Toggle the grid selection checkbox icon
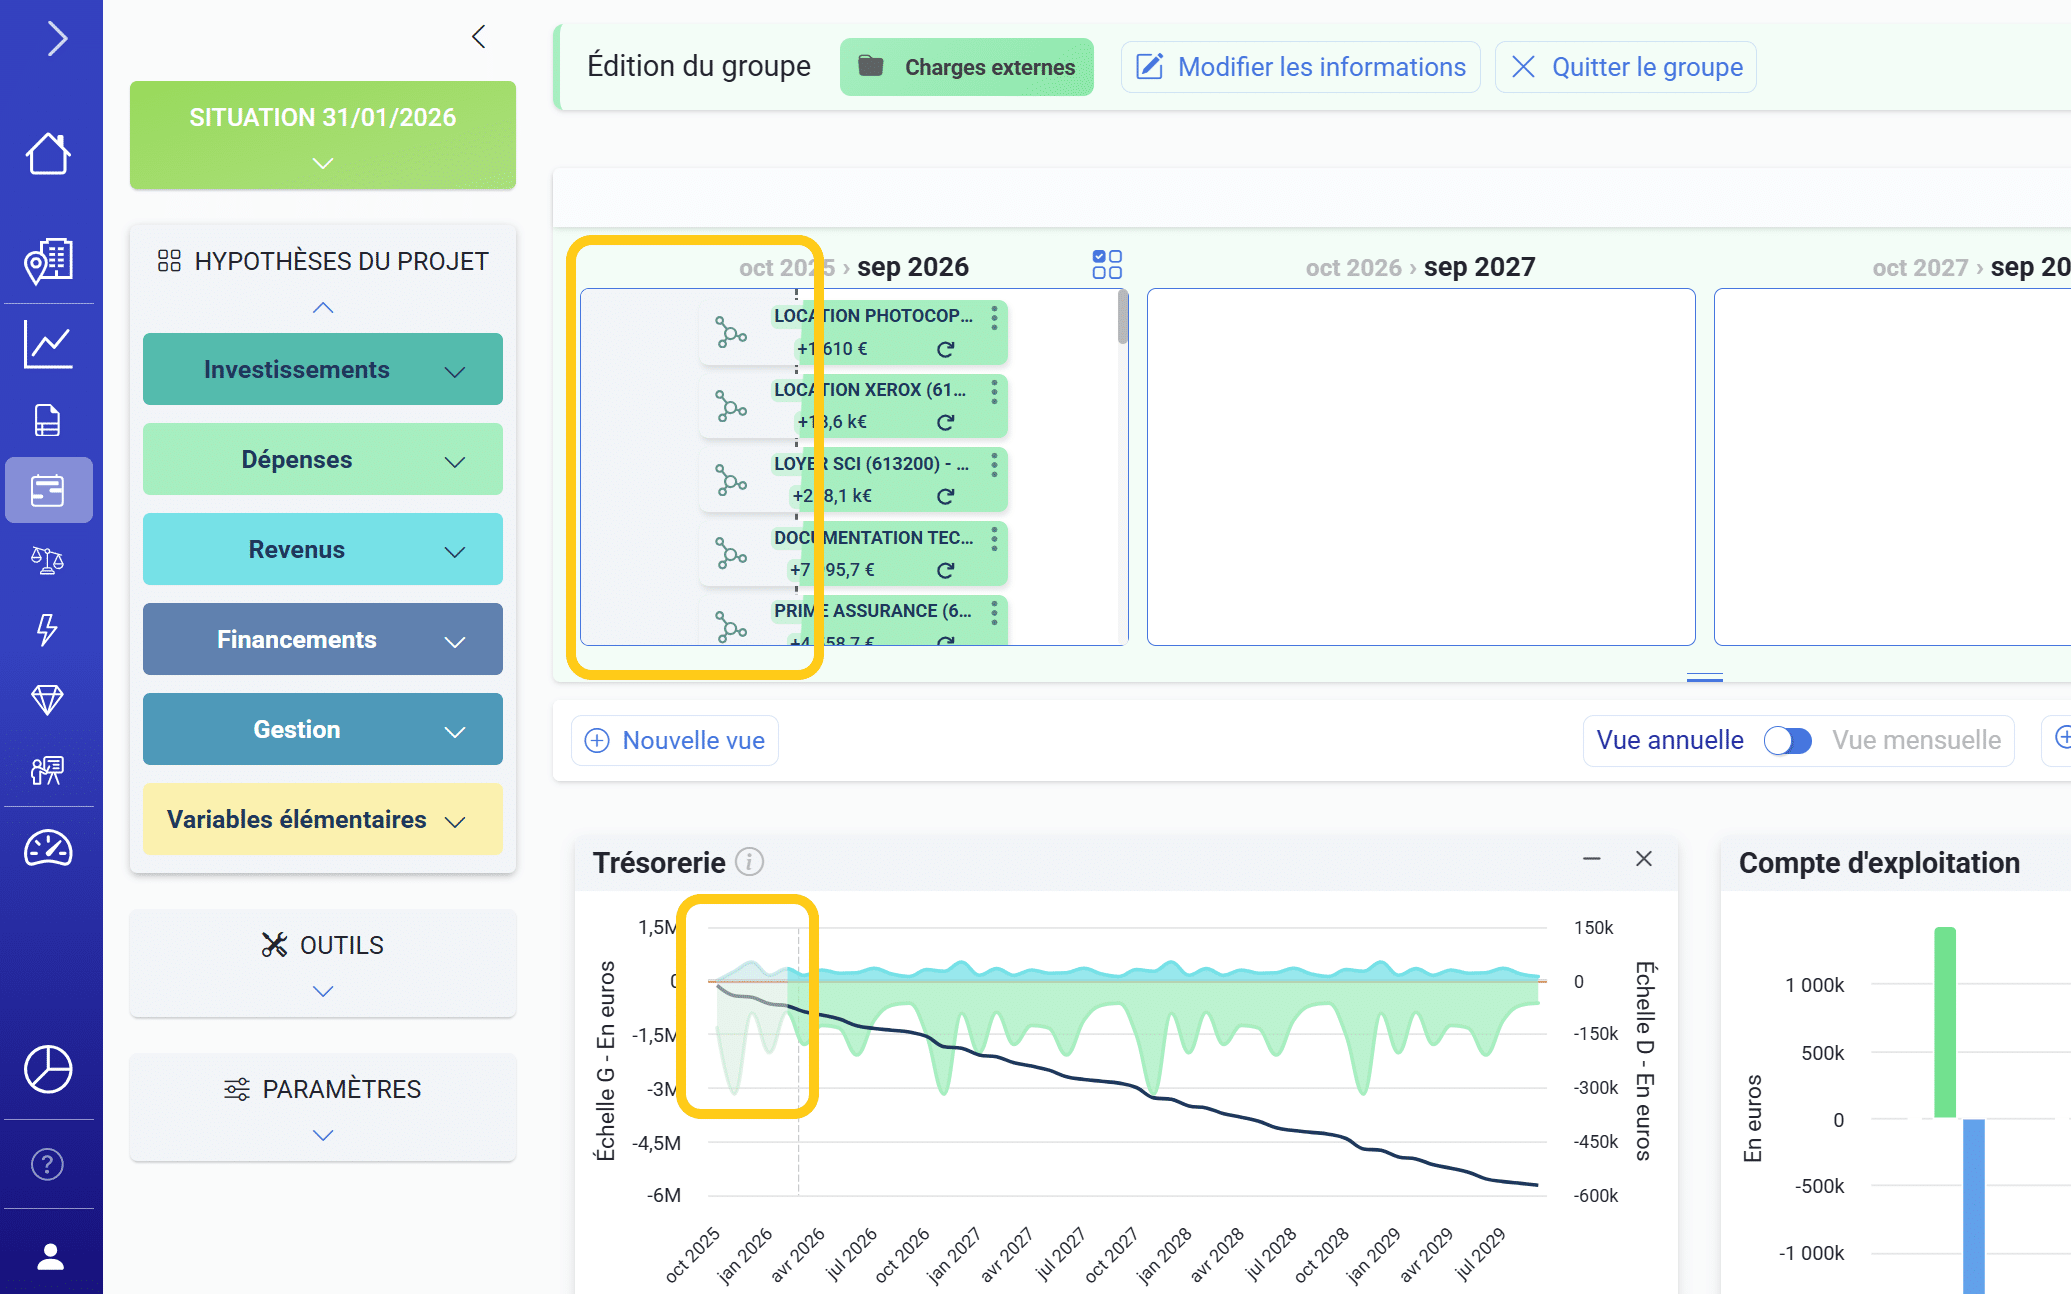This screenshot has height=1294, width=2071. [1107, 265]
